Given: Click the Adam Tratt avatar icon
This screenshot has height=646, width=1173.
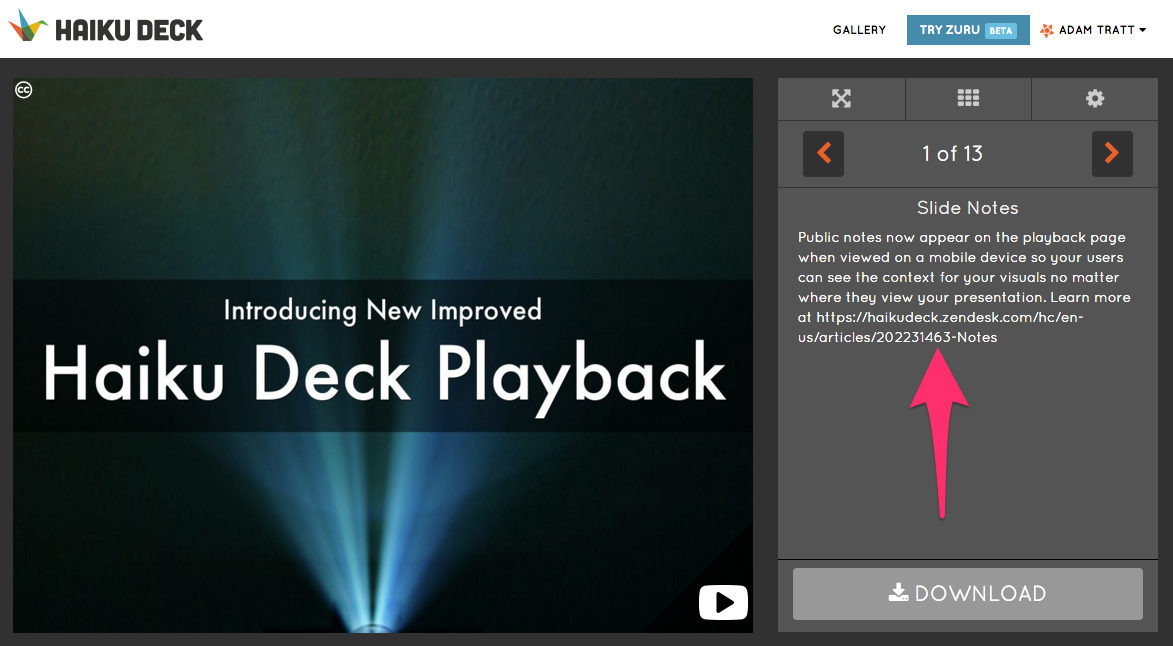Looking at the screenshot, I should coord(1047,30).
